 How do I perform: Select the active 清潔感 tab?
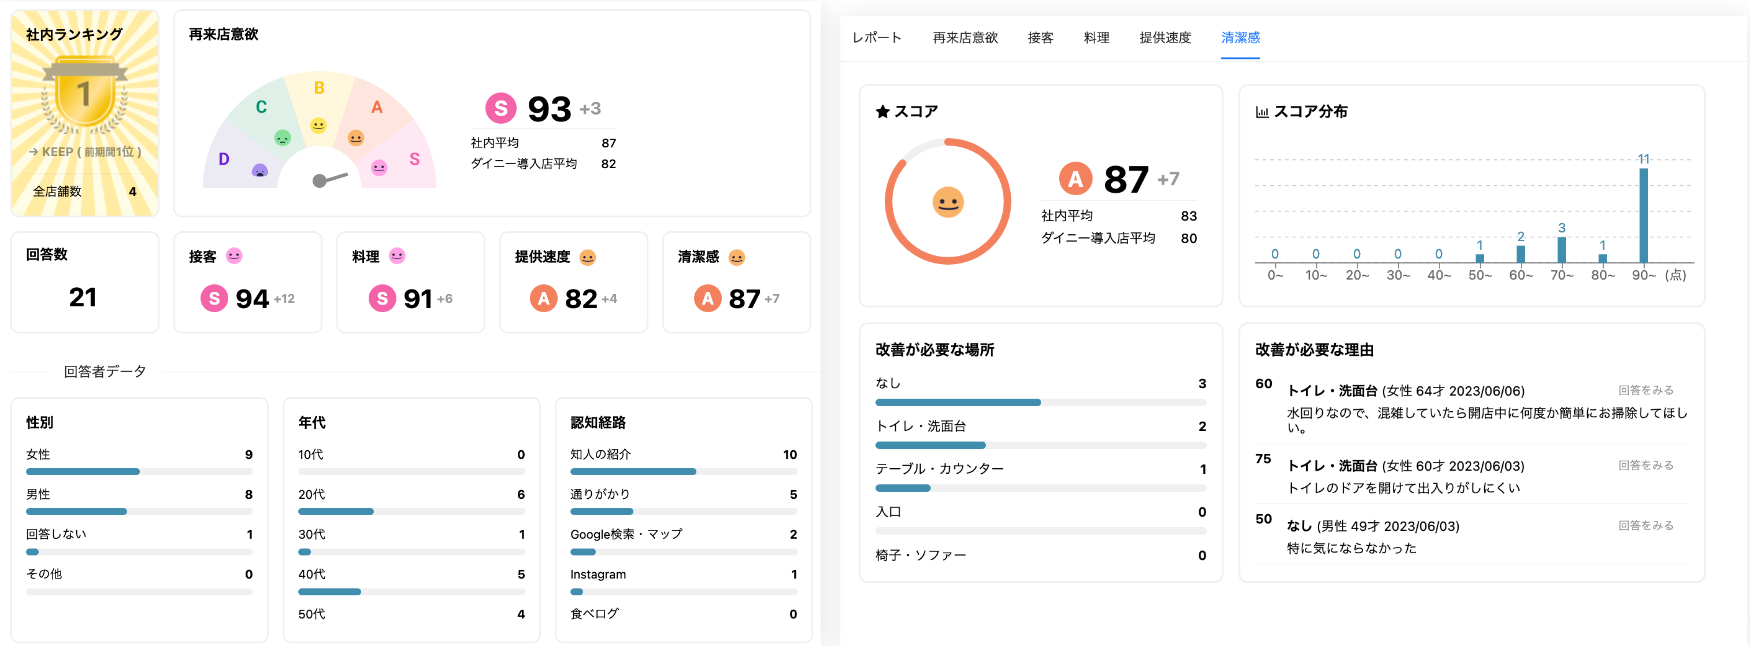tap(1240, 38)
